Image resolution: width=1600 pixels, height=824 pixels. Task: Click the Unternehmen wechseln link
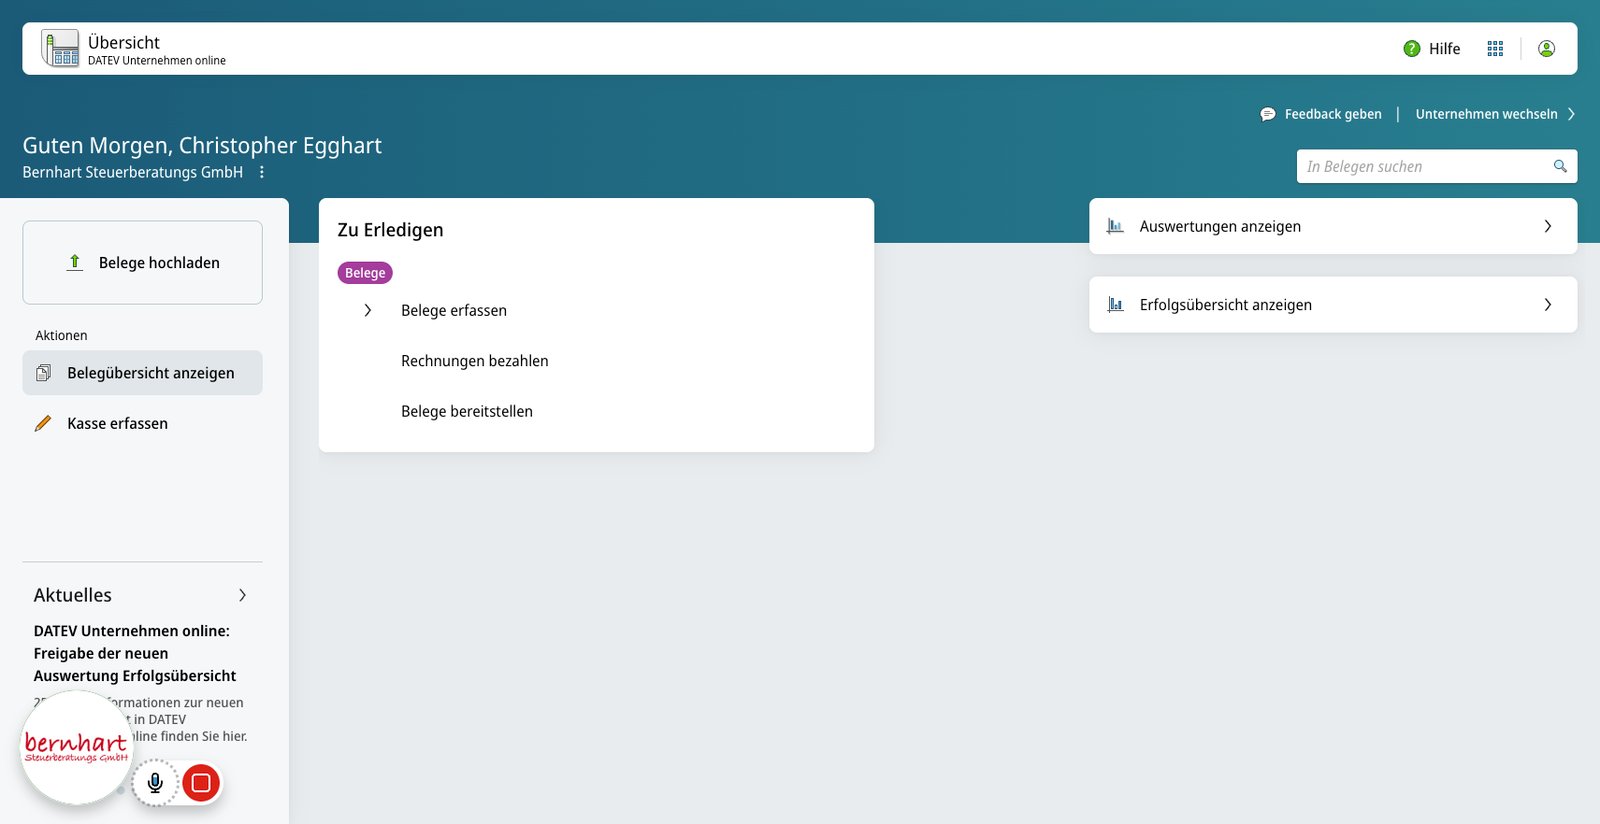pos(1486,114)
